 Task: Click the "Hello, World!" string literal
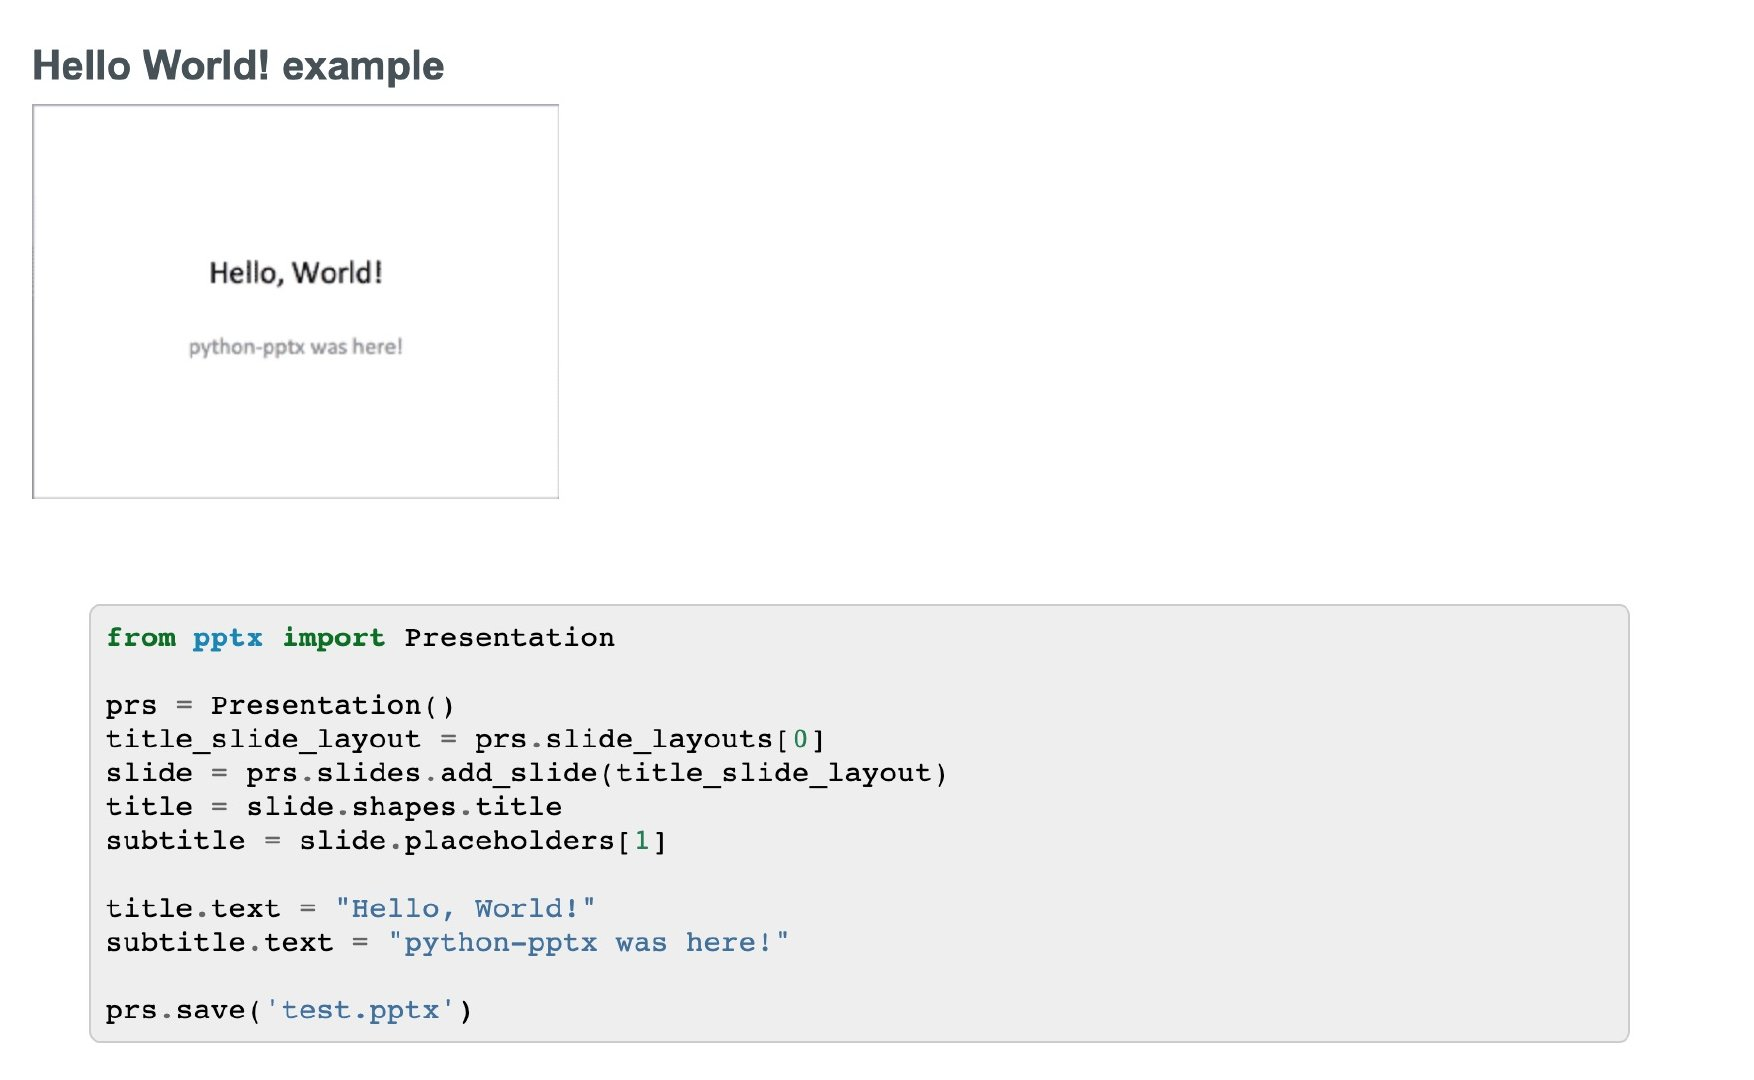click(x=465, y=908)
